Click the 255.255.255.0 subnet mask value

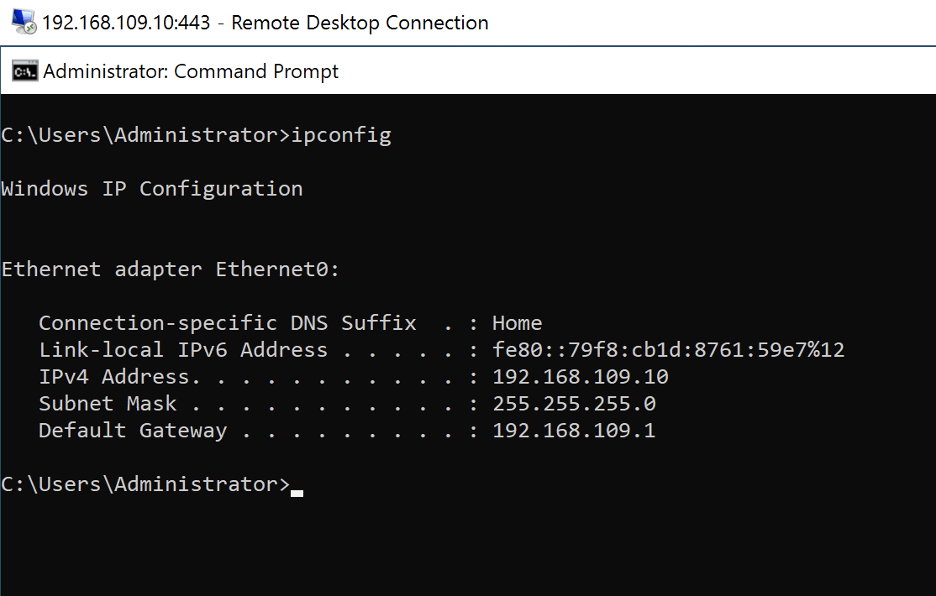[x=574, y=404]
